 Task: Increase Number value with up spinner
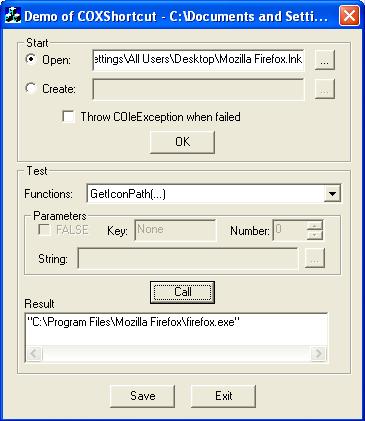315,225
